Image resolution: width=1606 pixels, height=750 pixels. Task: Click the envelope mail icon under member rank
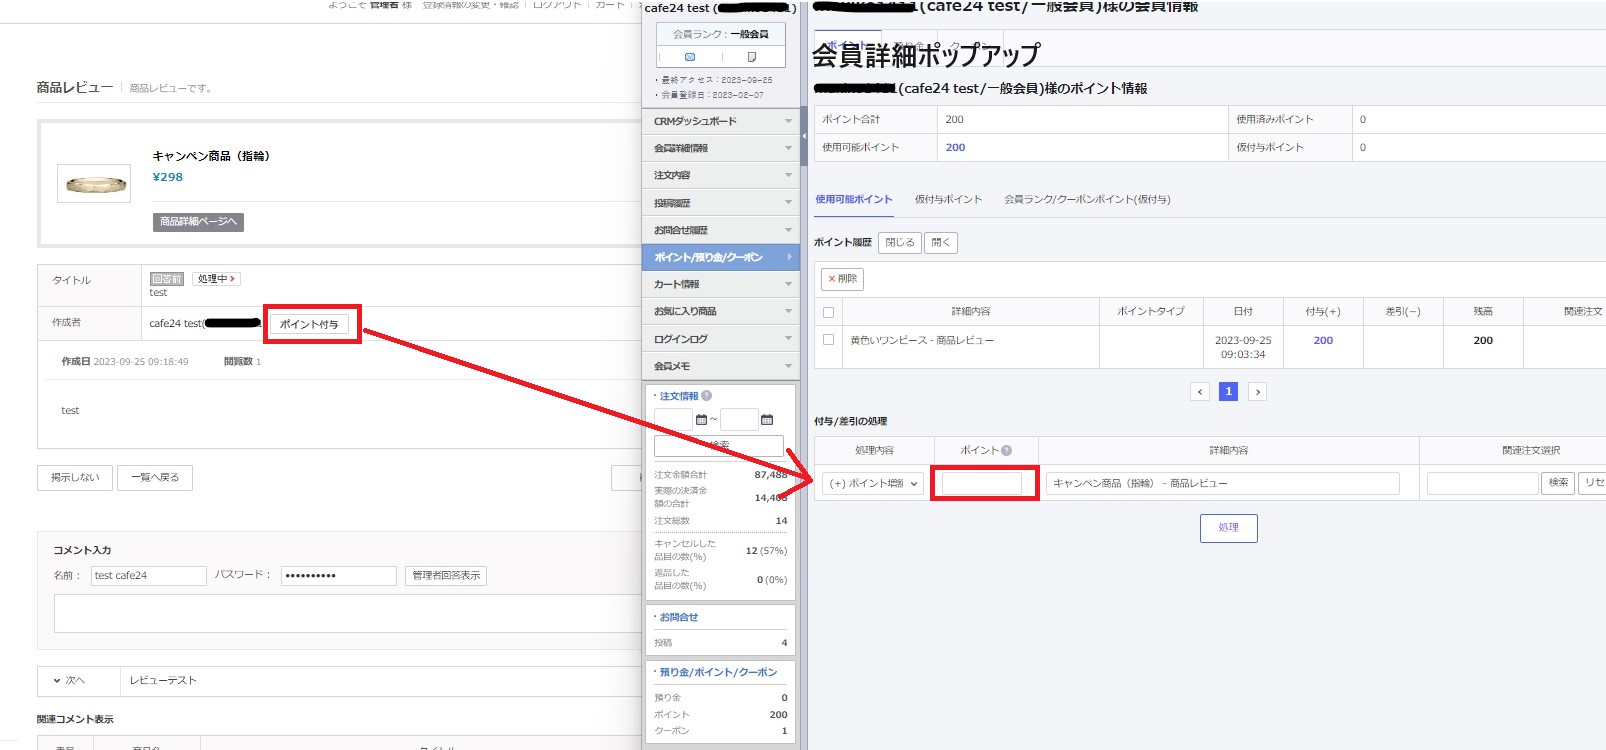[689, 57]
